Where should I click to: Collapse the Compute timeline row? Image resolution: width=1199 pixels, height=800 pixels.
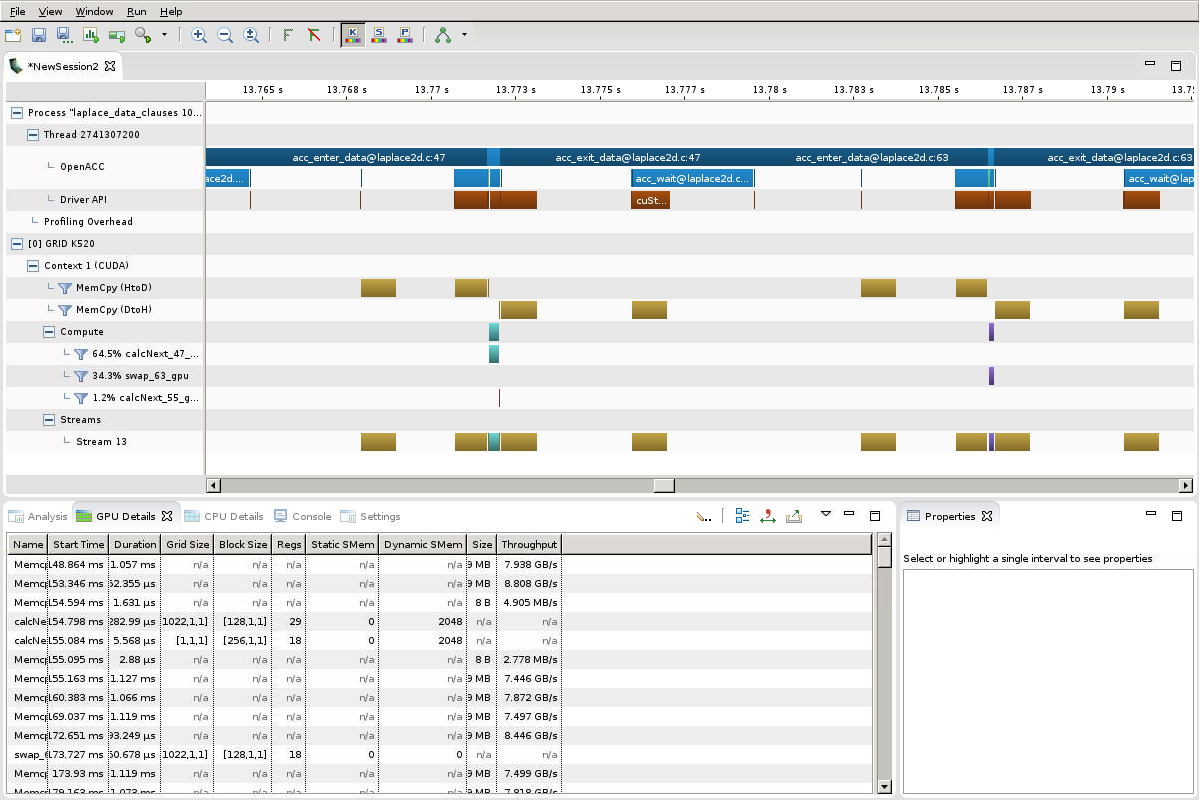click(49, 332)
